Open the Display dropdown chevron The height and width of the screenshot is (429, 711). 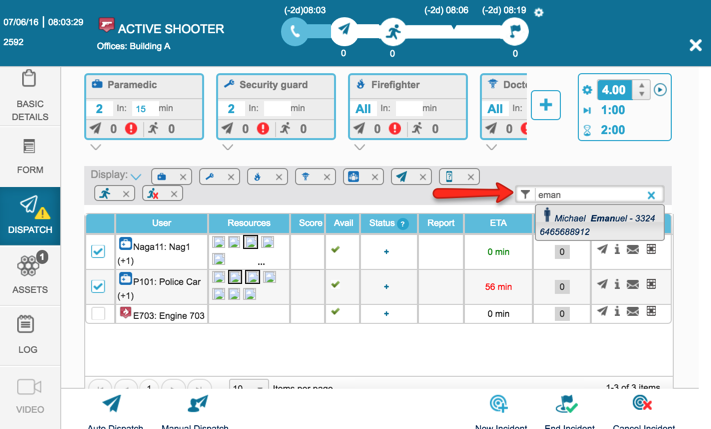pyautogui.click(x=136, y=176)
